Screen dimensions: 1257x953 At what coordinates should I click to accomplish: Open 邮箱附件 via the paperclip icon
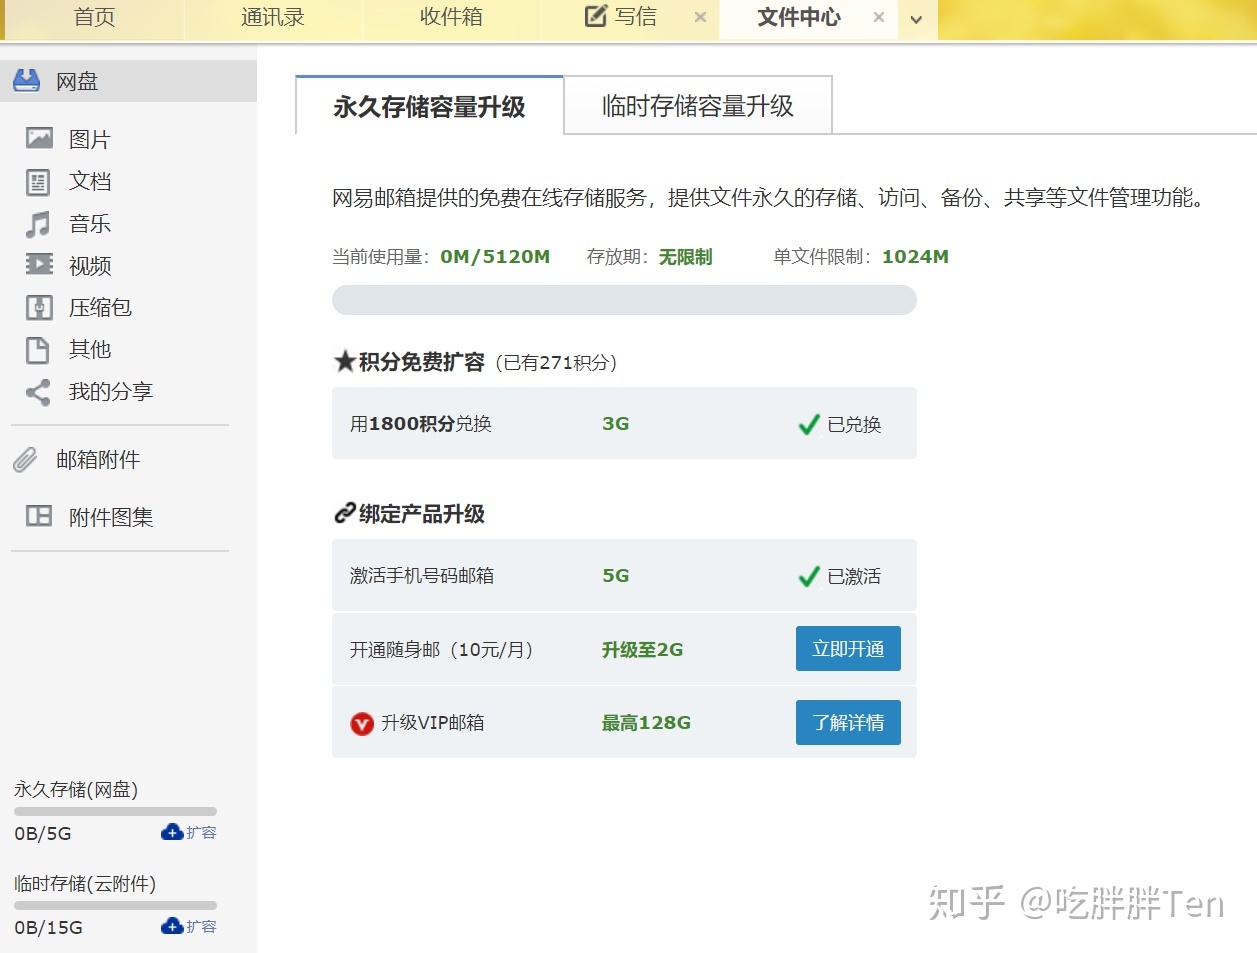pyautogui.click(x=24, y=459)
